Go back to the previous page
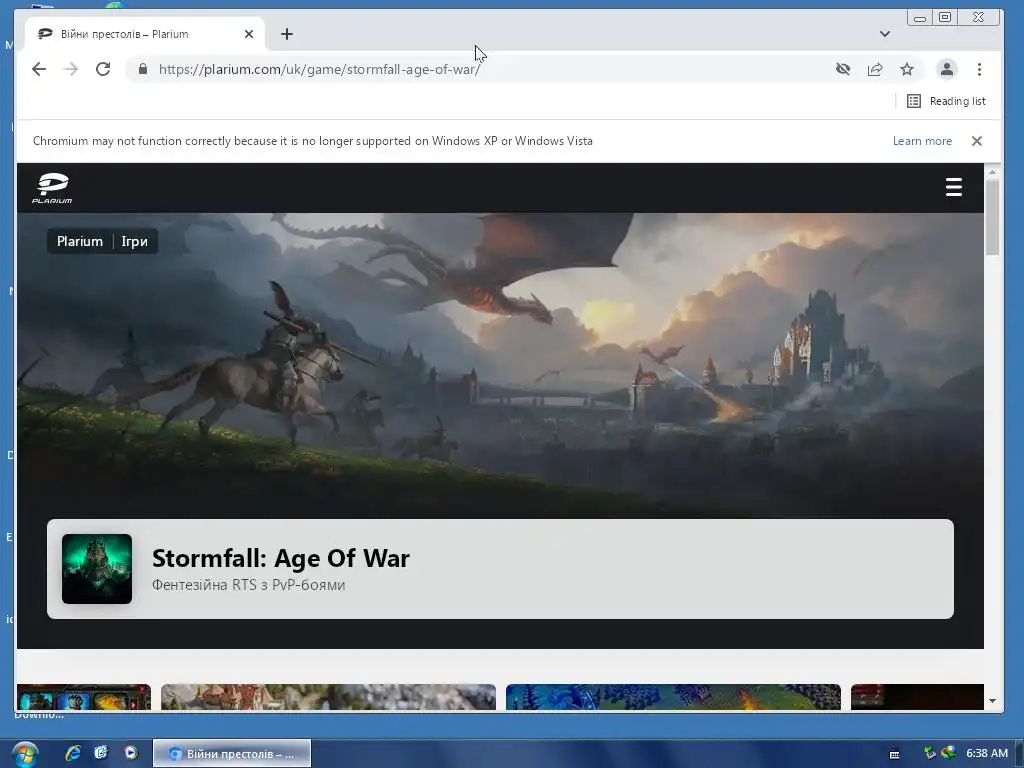This screenshot has height=768, width=1024. pyautogui.click(x=39, y=69)
